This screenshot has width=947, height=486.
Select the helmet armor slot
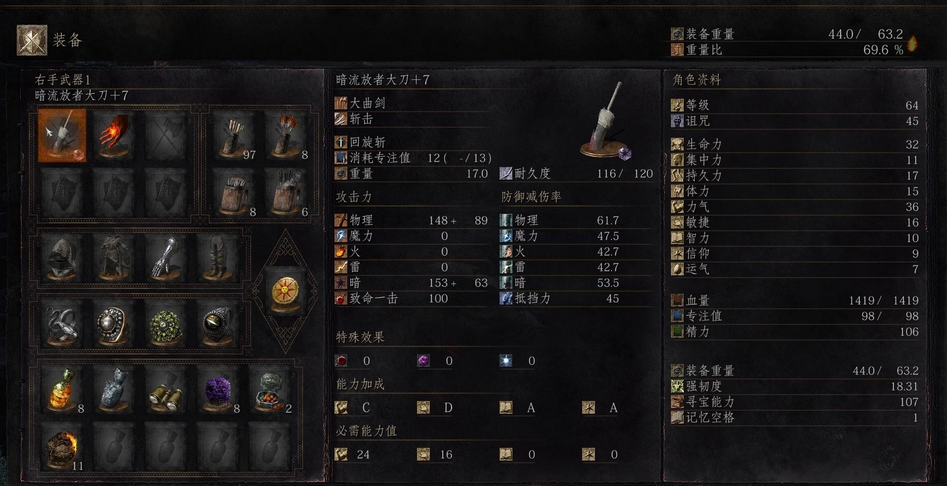(x=62, y=257)
